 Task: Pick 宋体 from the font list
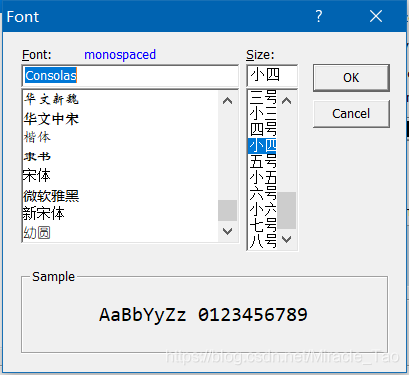pyautogui.click(x=37, y=175)
